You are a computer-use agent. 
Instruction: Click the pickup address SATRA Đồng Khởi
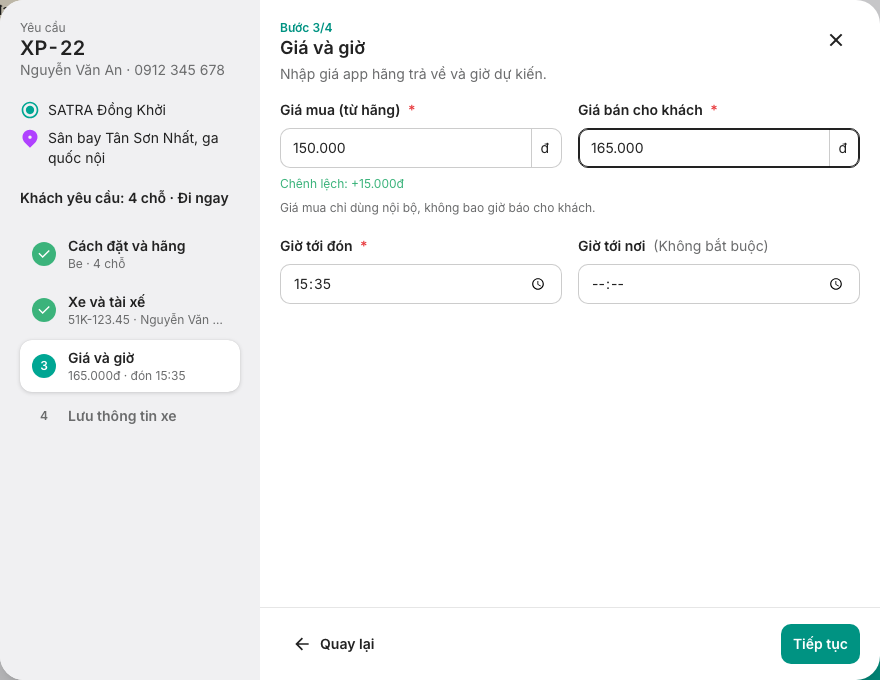107,110
